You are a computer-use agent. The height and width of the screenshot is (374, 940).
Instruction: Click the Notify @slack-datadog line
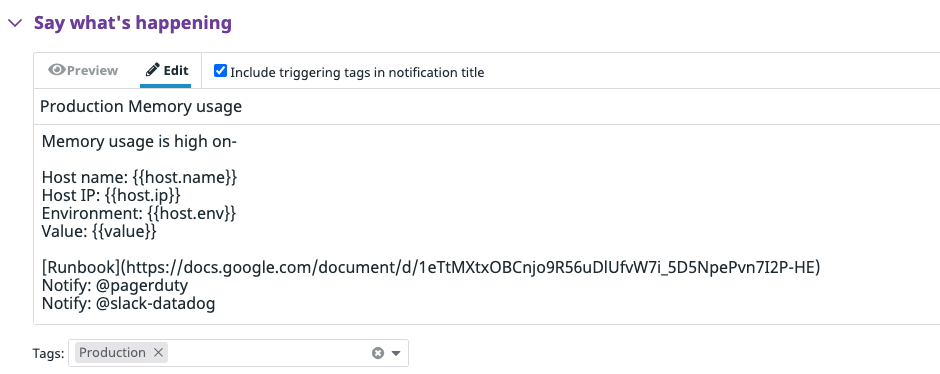click(128, 303)
